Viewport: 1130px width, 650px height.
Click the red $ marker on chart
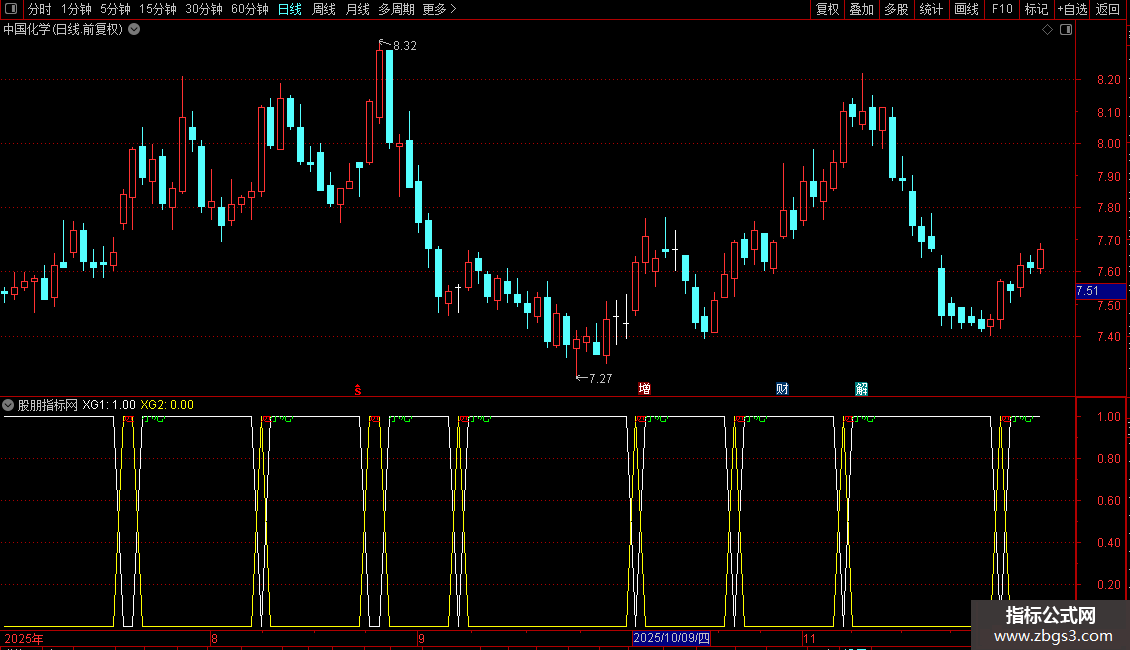pos(357,390)
